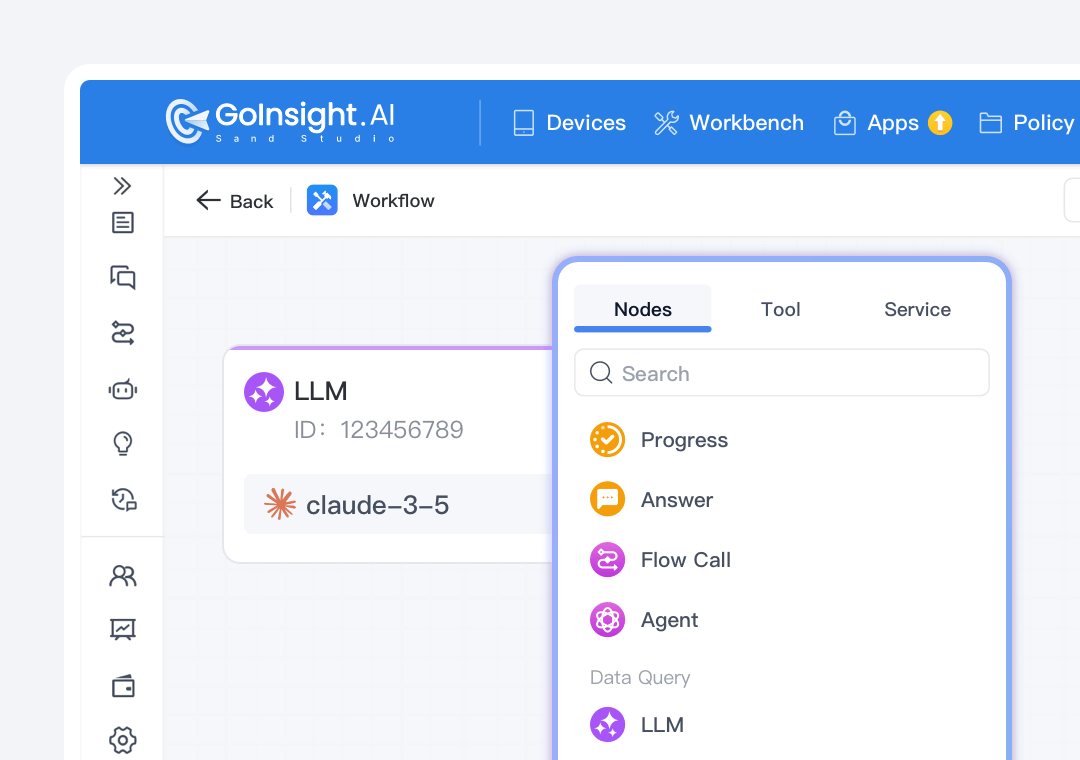
Task: Expand the left sidebar with double chevron
Action: (x=122, y=186)
